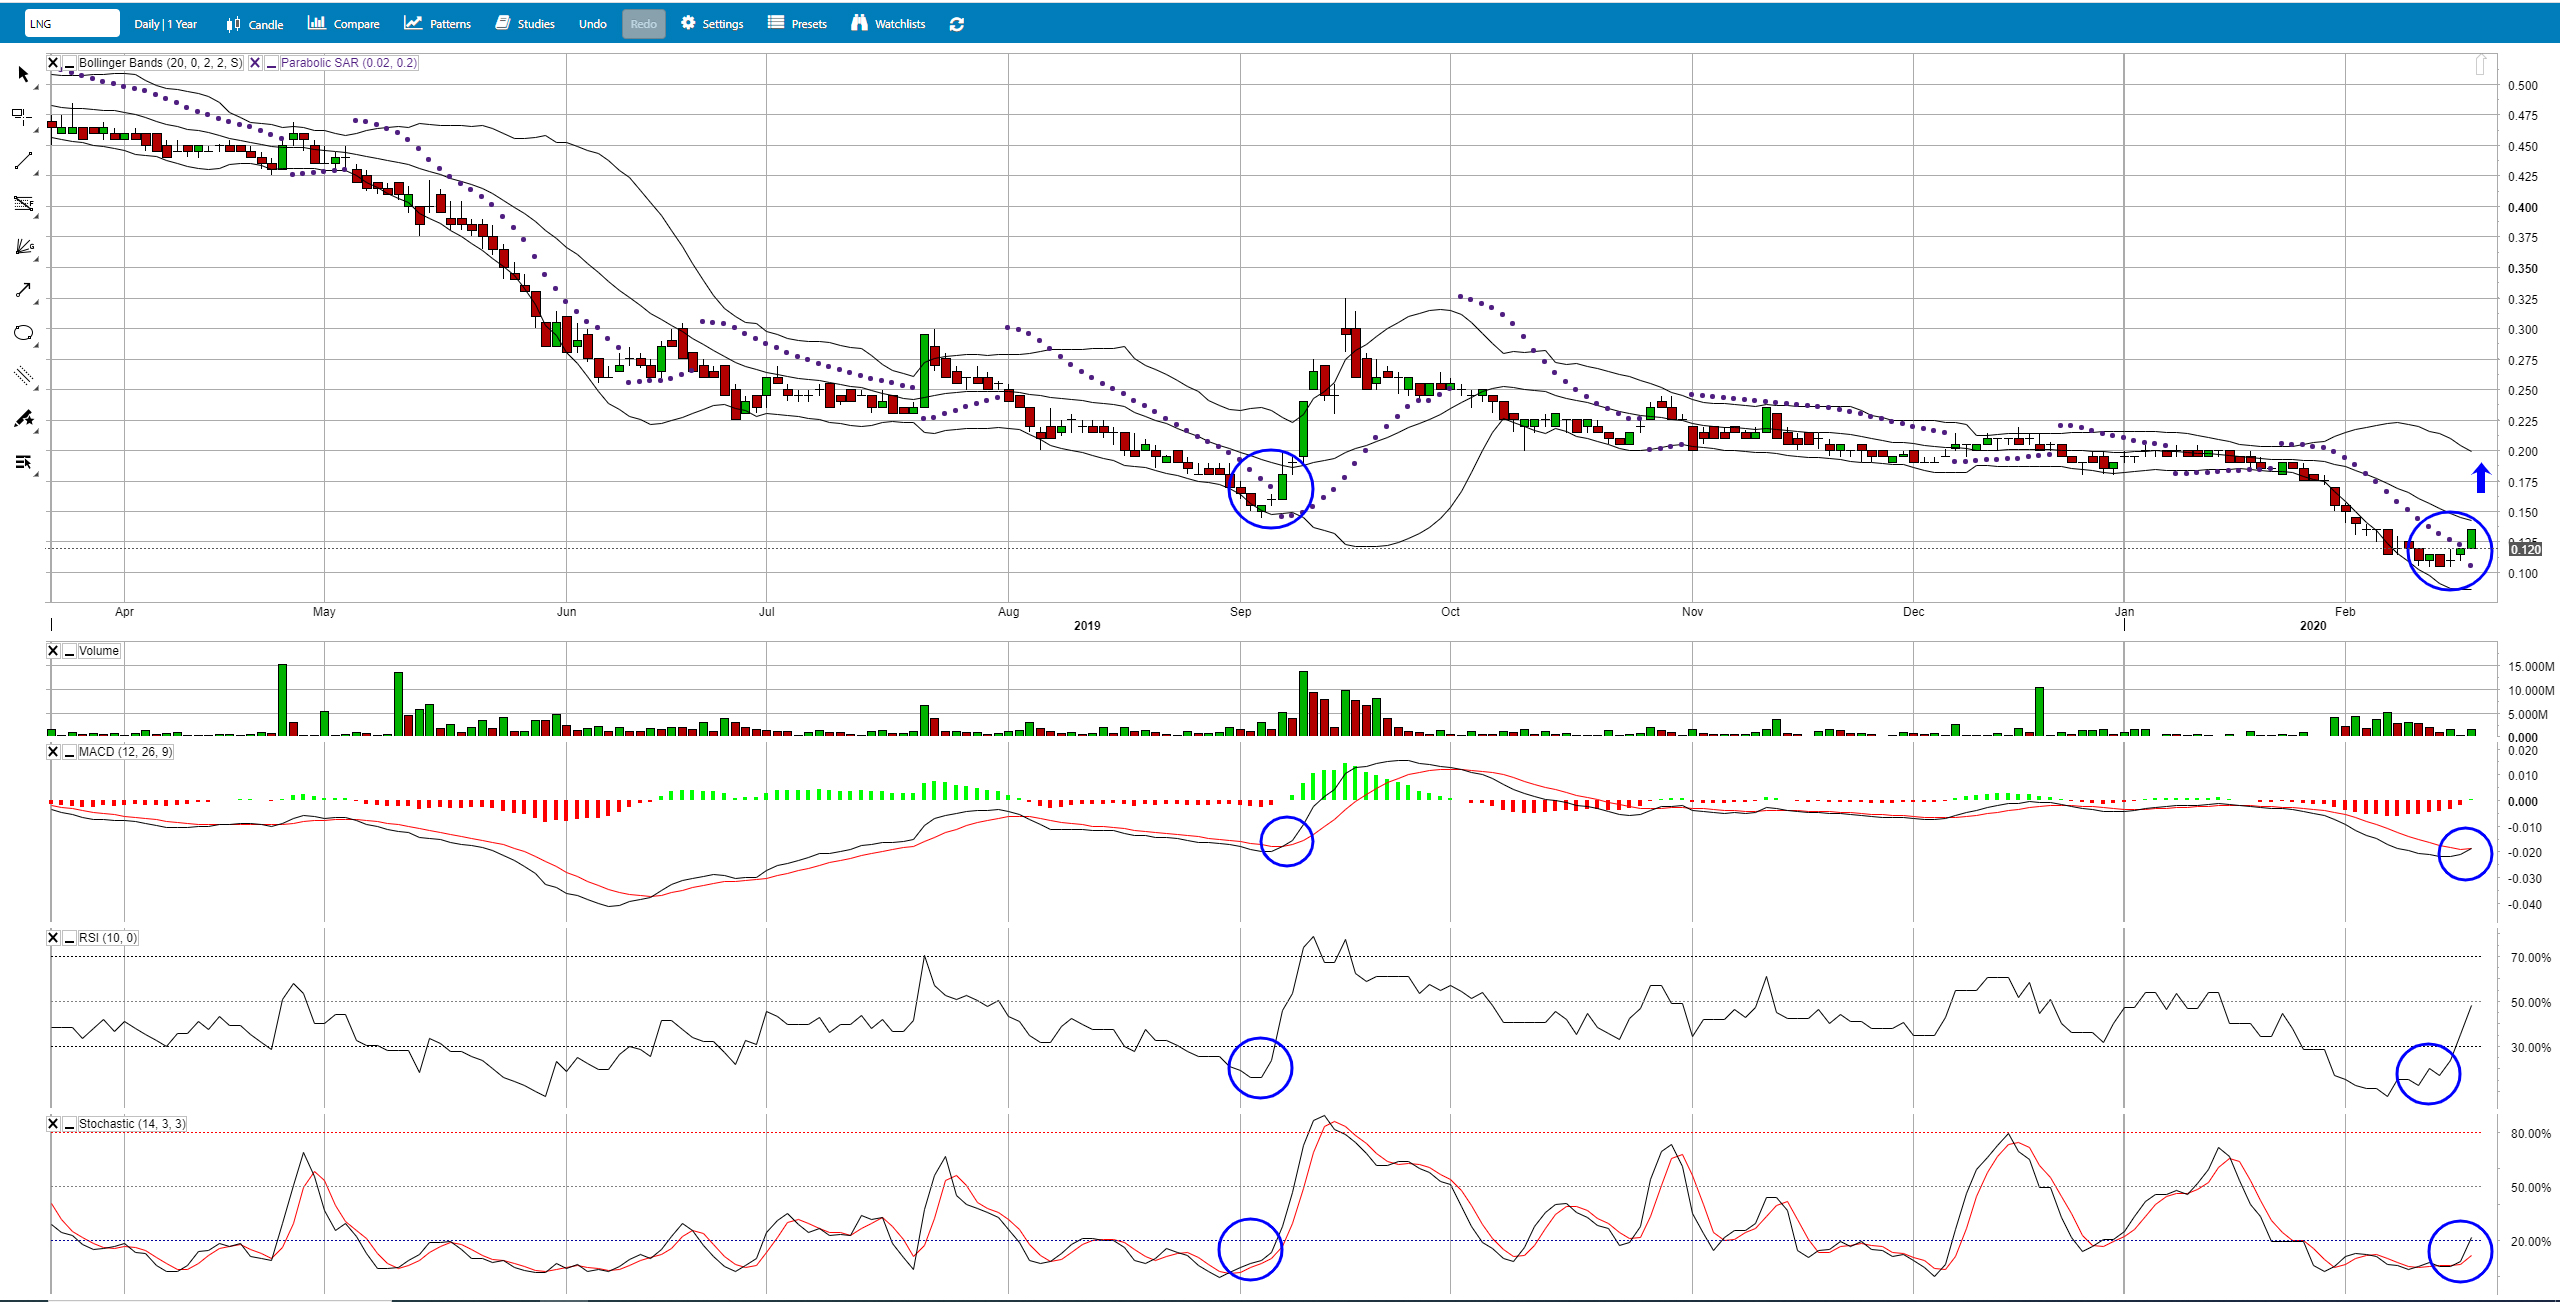The width and height of the screenshot is (2560, 1302).
Task: Remove the Volume panel with X
Action: click(53, 651)
